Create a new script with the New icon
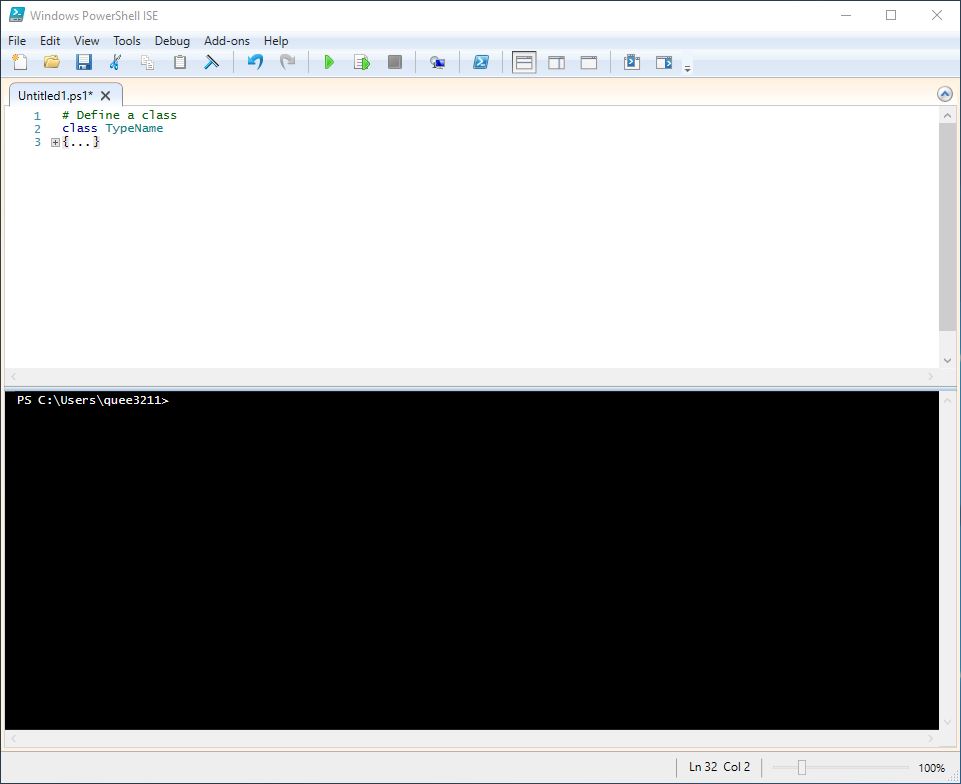The image size is (961, 784). point(18,61)
